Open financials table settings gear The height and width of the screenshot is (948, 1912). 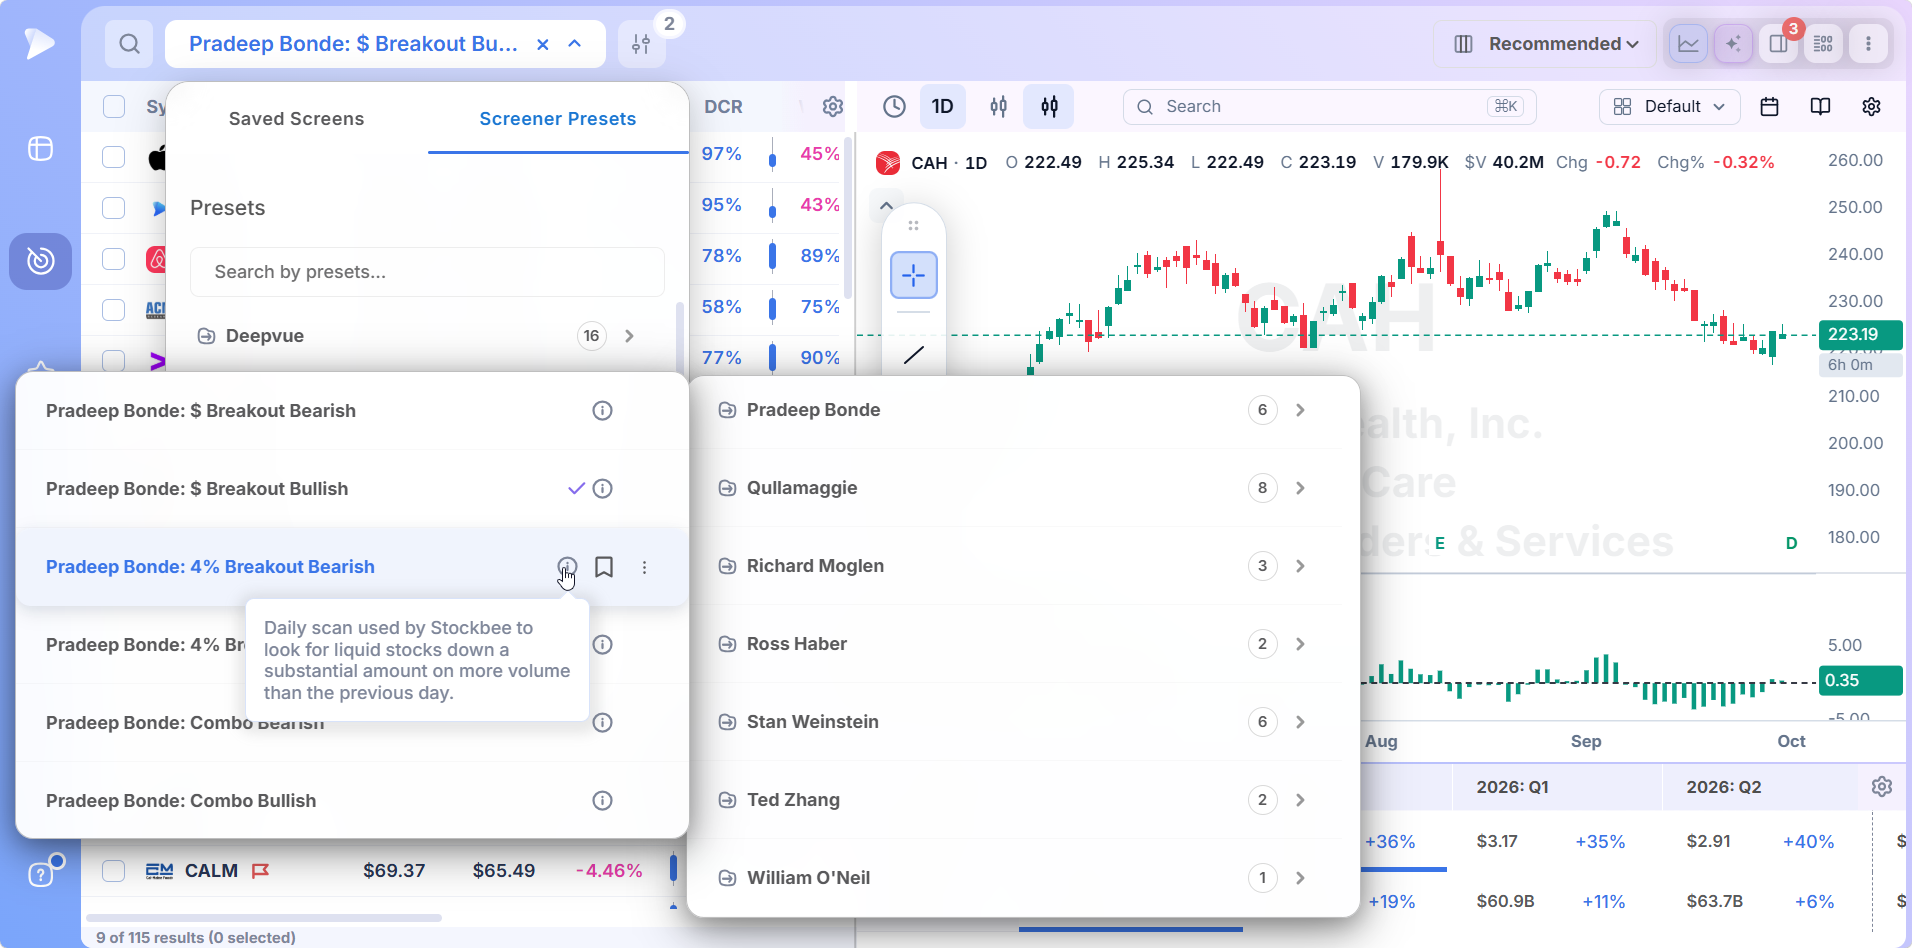coord(1881,787)
